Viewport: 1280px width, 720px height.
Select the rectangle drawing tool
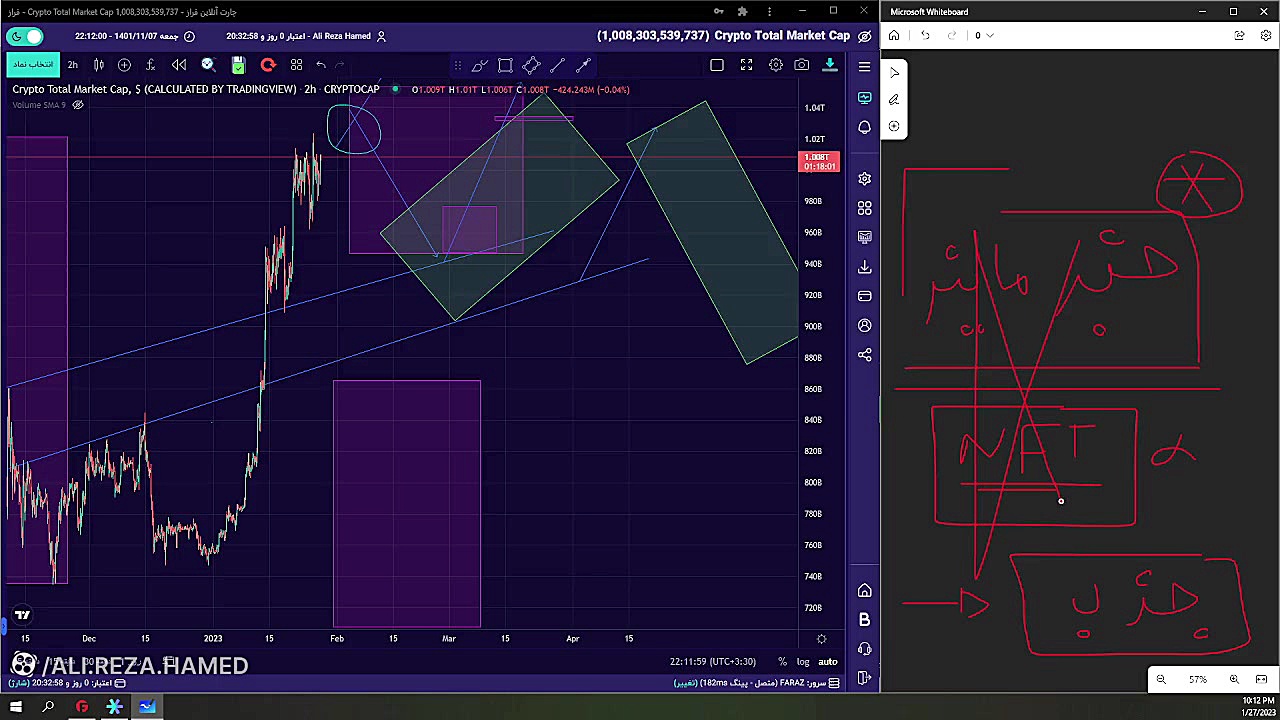(x=505, y=66)
